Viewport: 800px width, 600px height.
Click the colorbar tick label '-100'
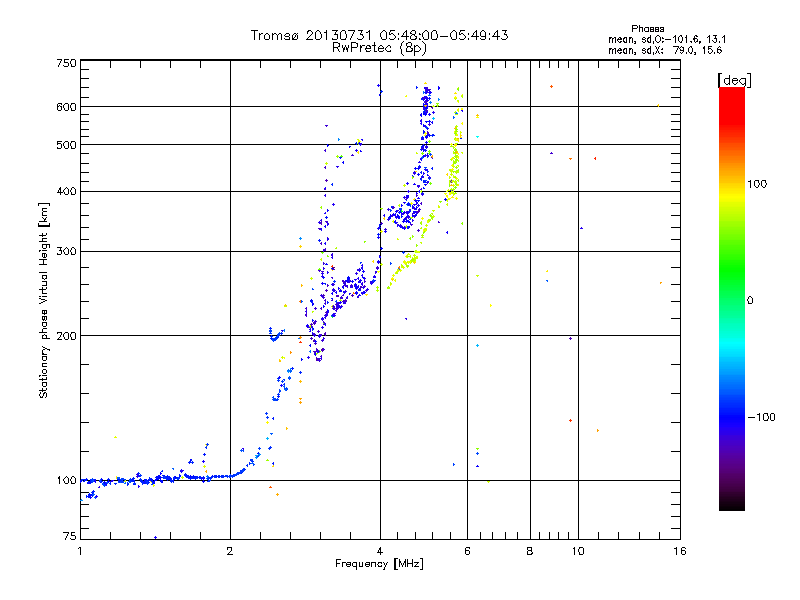[761, 417]
